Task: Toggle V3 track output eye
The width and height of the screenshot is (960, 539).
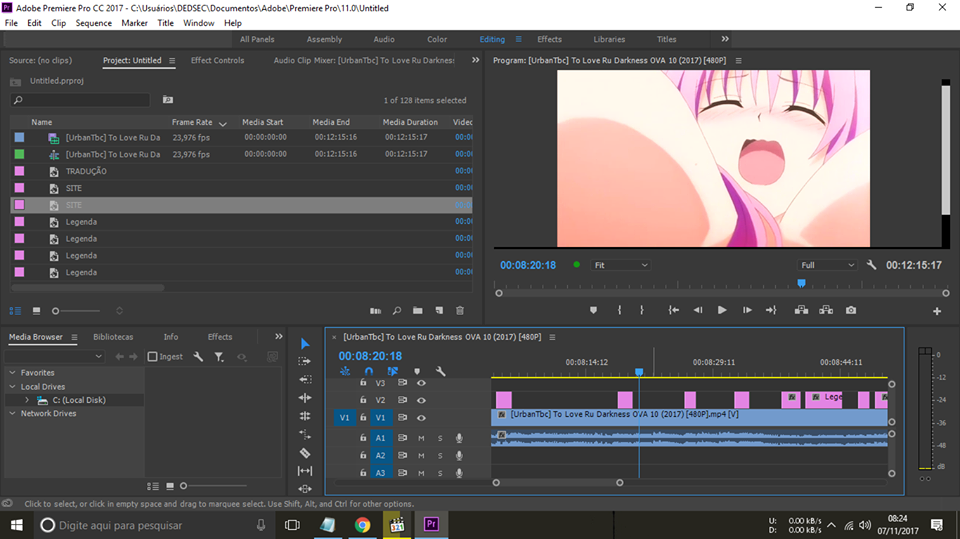Action: 421,383
